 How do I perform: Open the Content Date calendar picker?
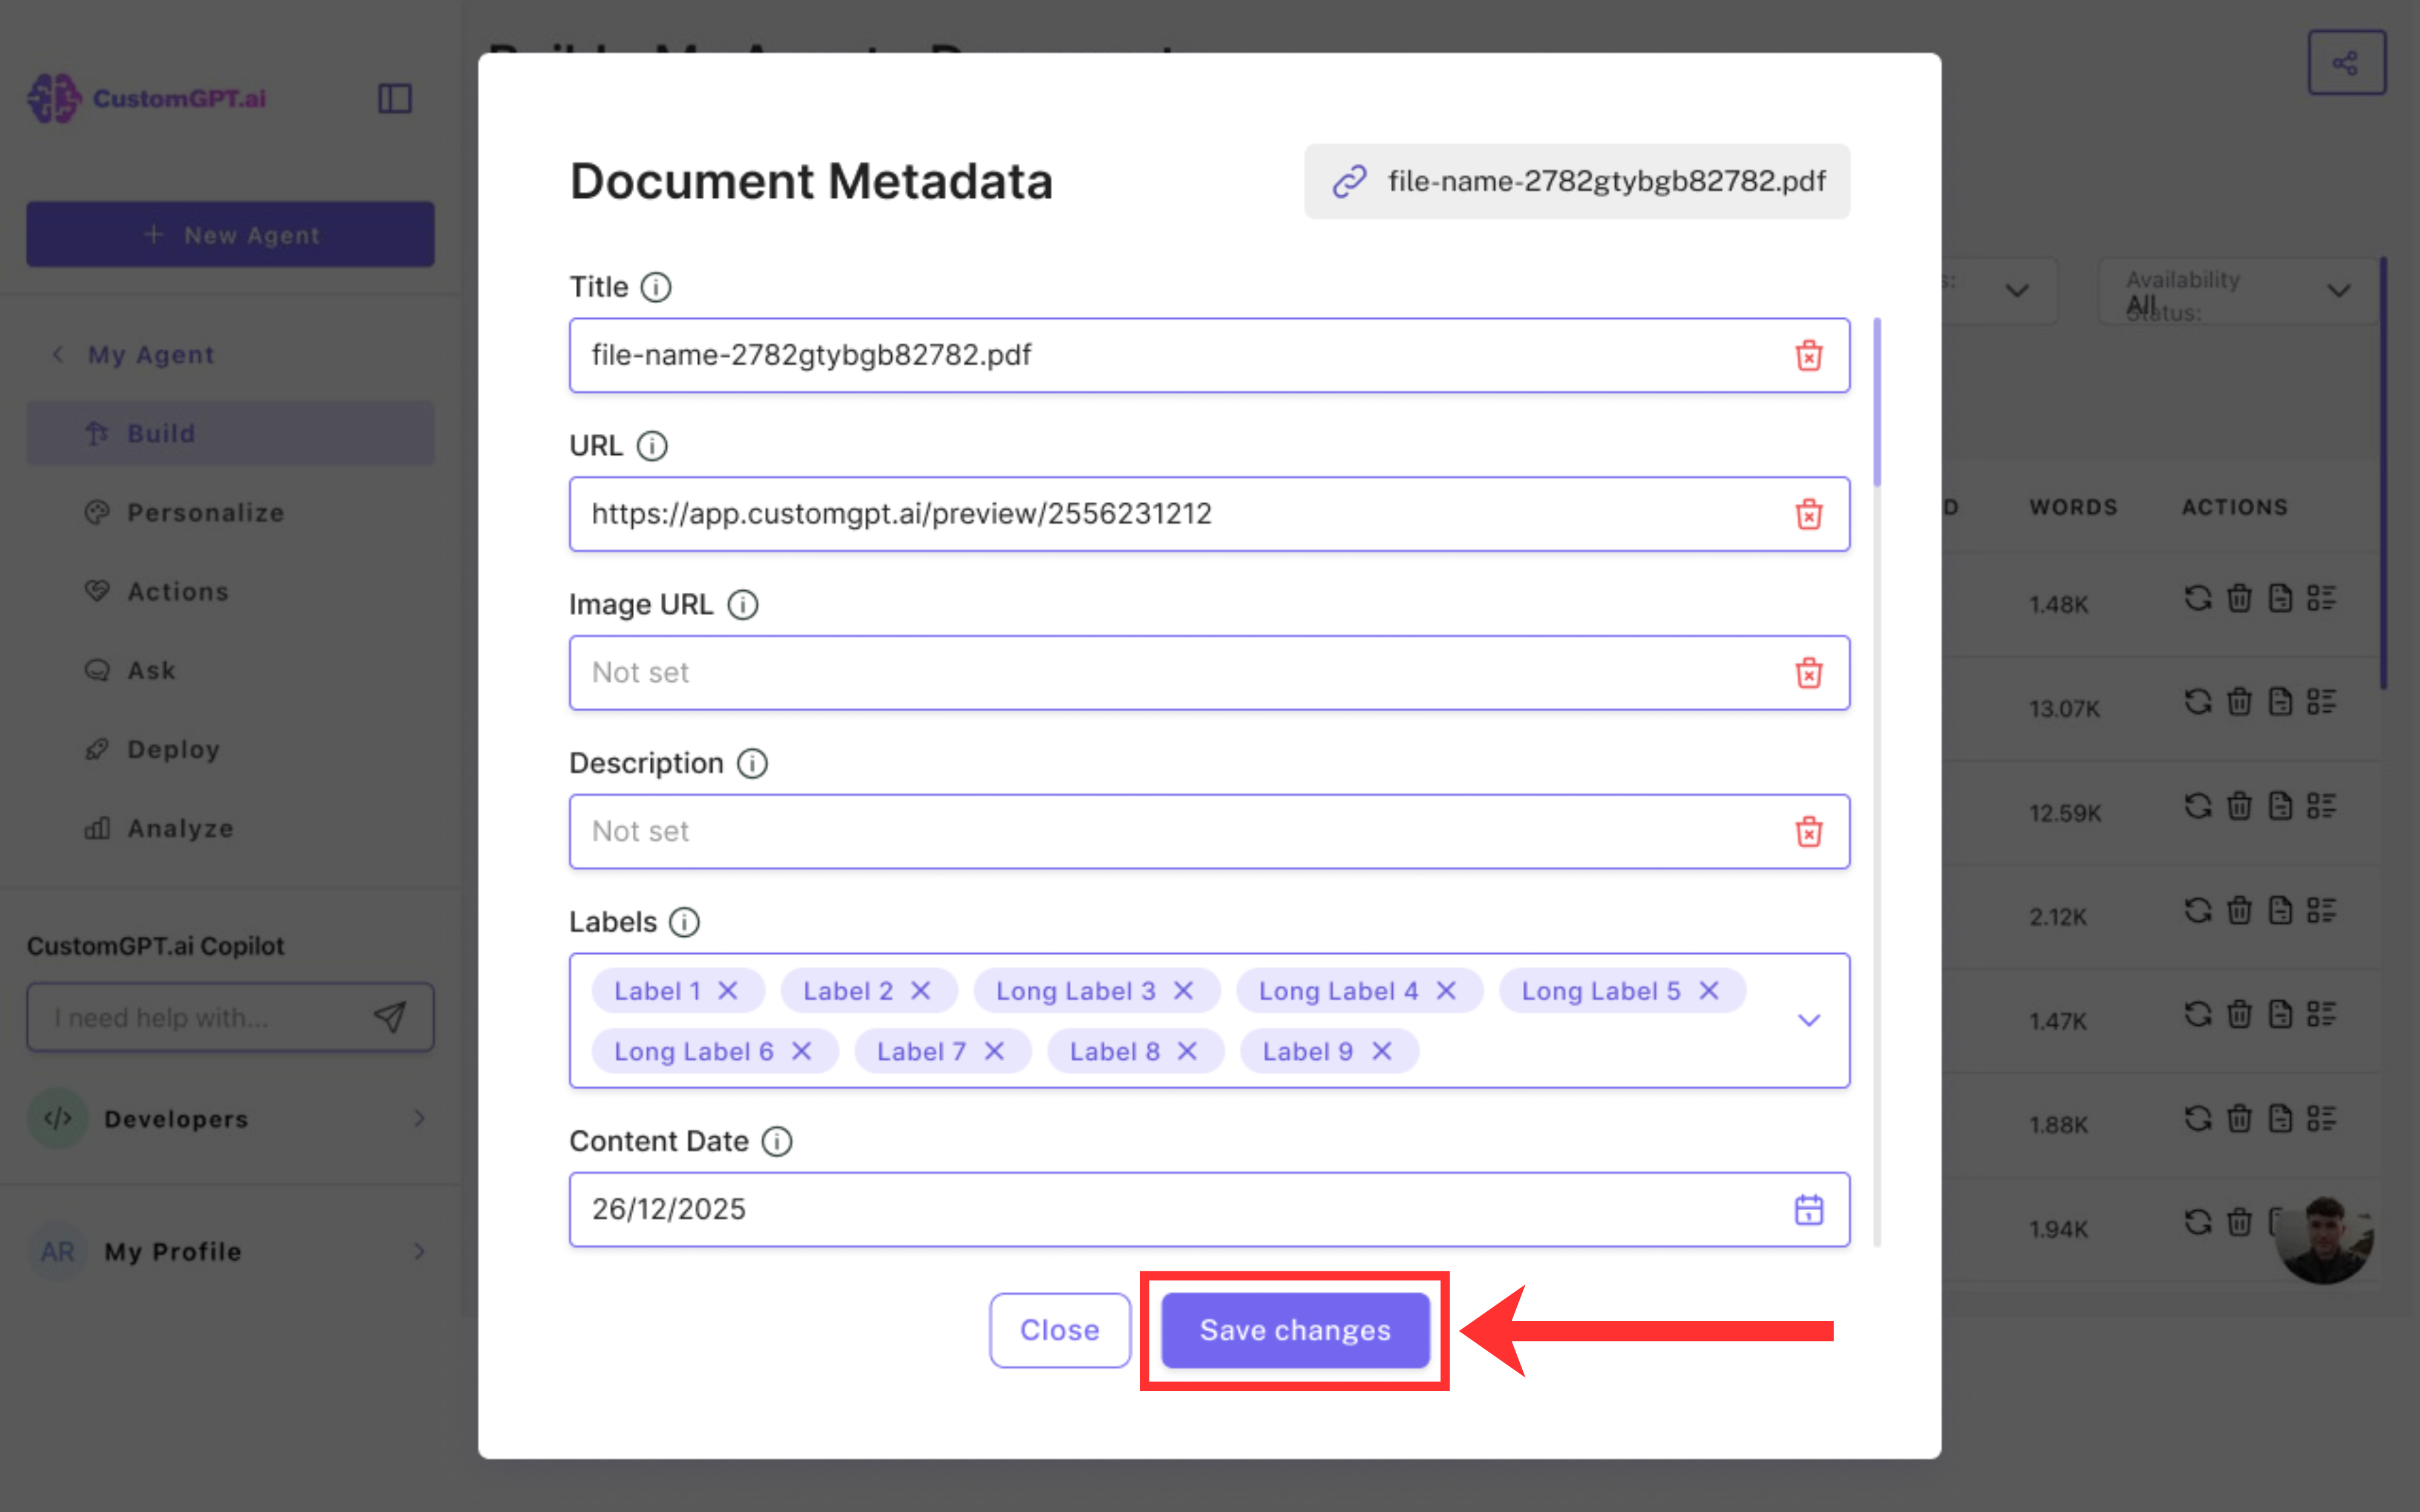(1808, 1209)
